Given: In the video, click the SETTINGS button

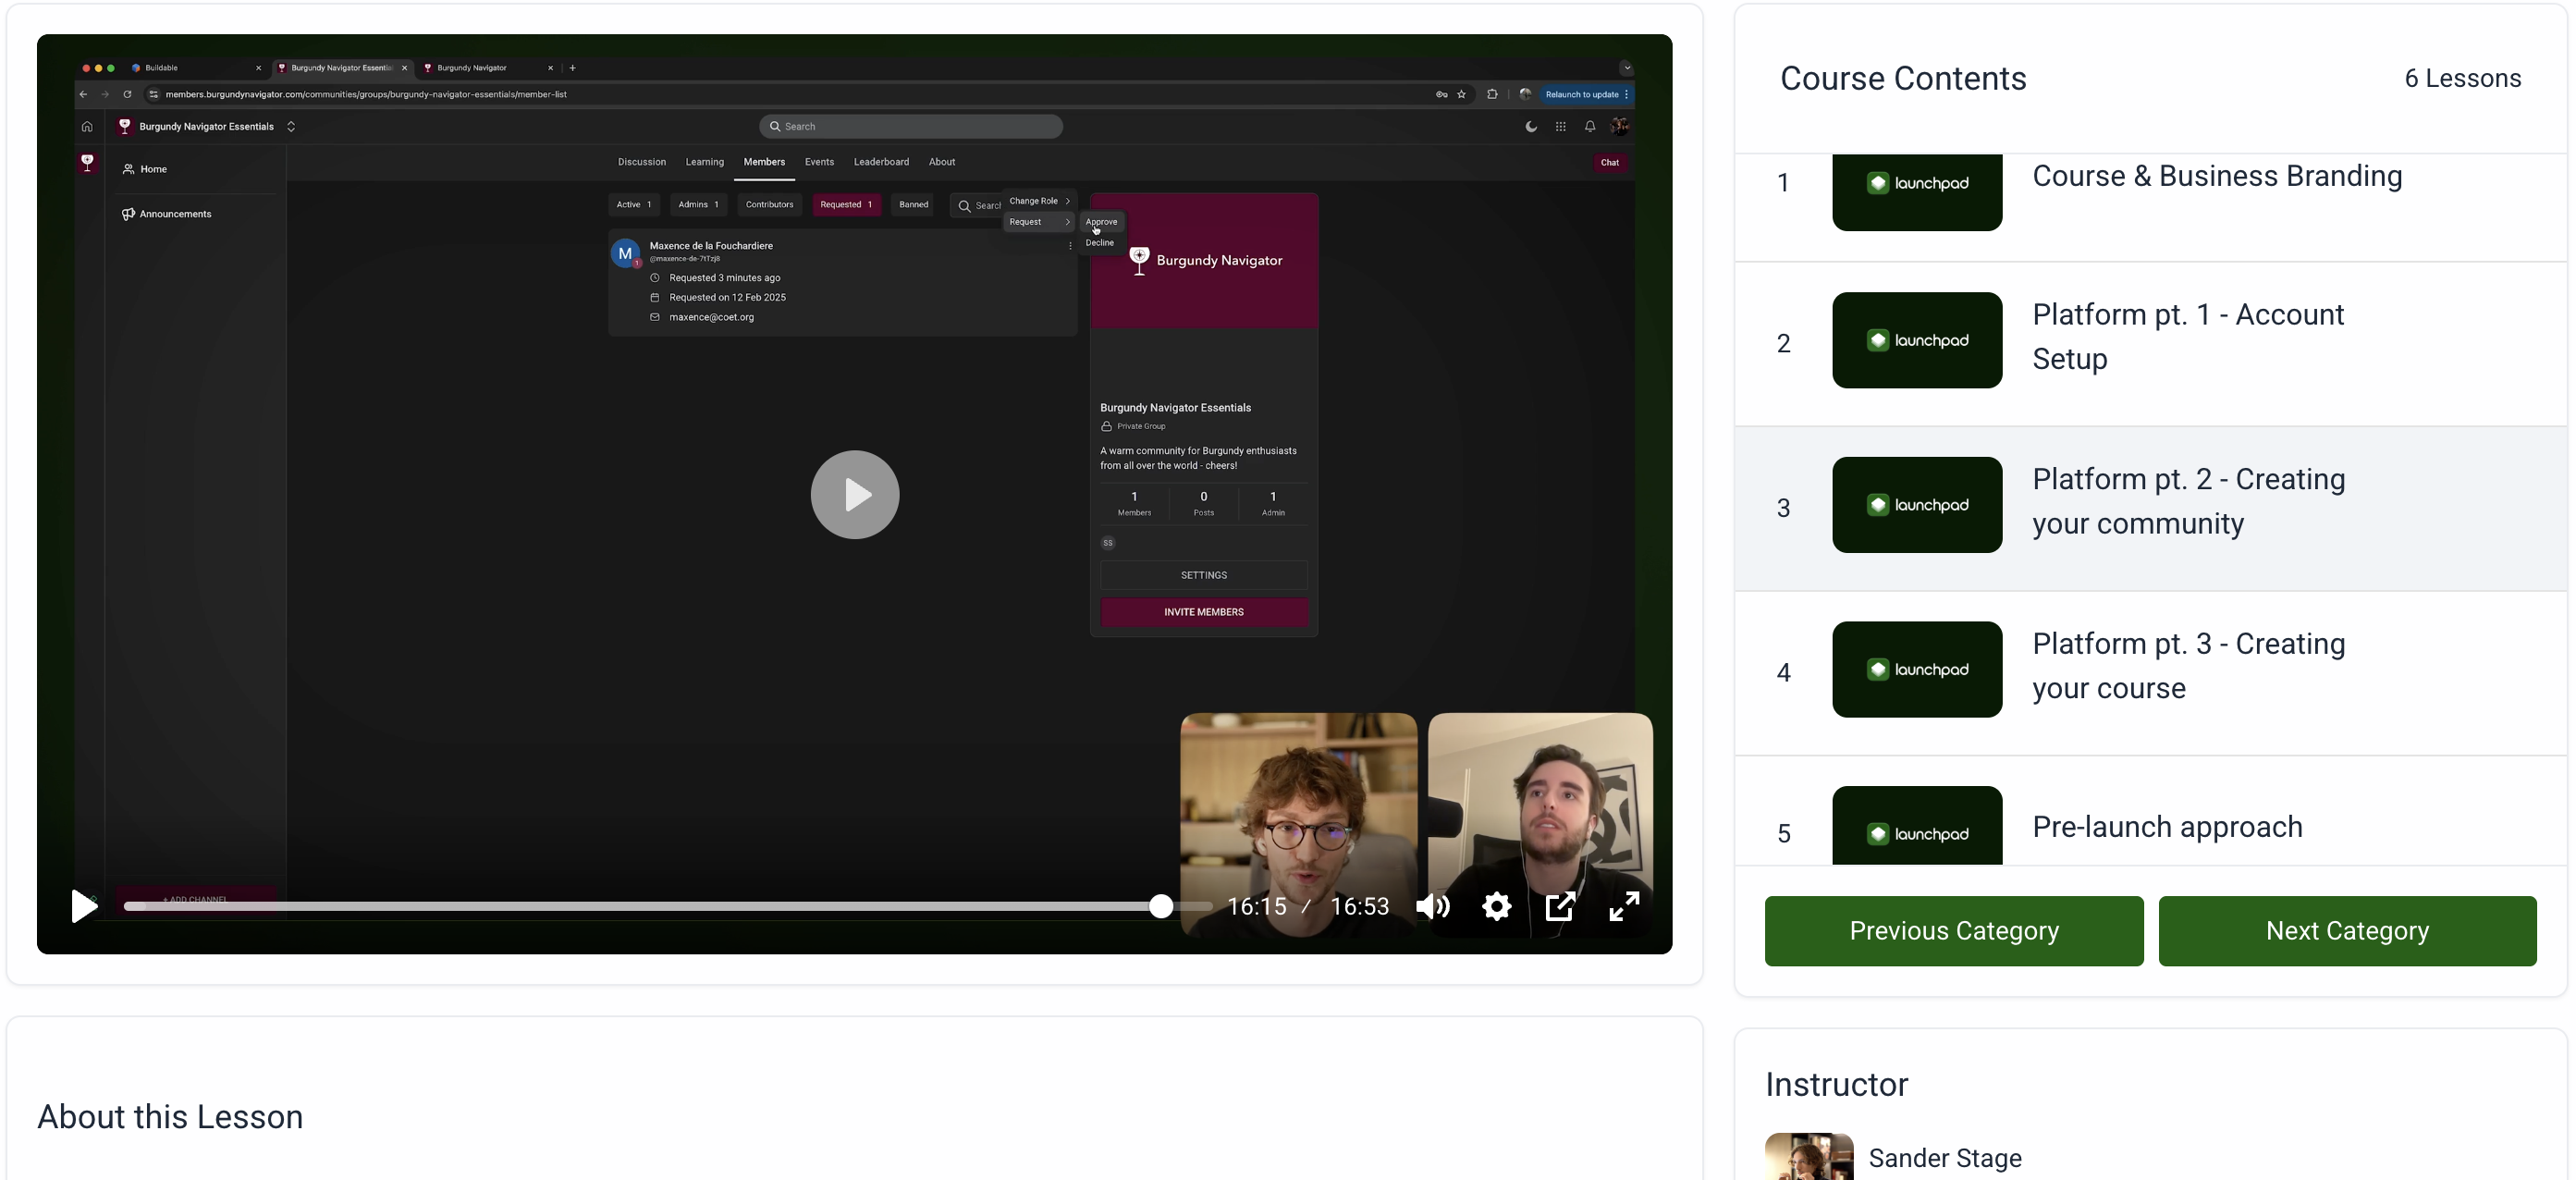Looking at the screenshot, I should (1204, 575).
